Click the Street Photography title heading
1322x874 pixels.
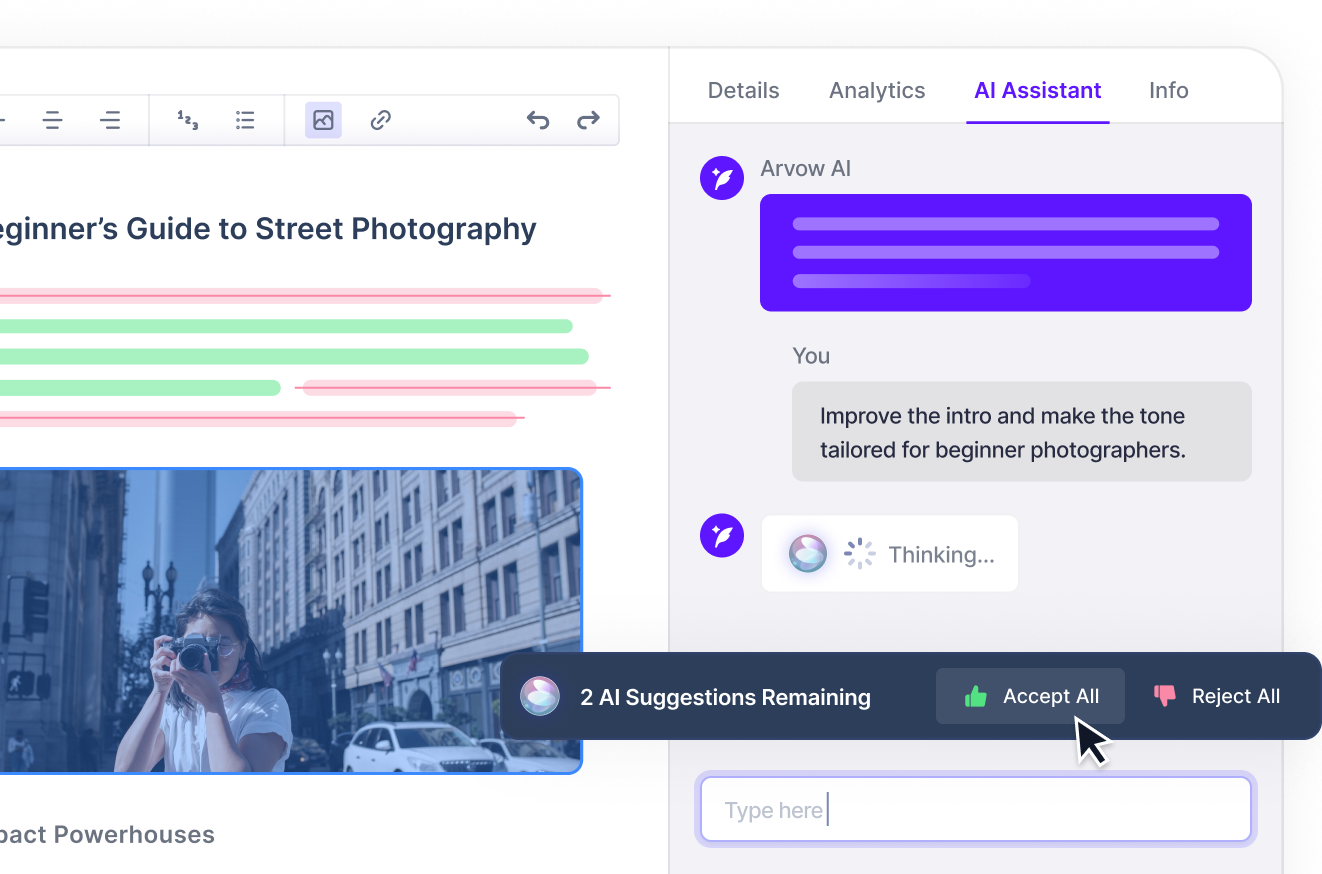(x=268, y=228)
